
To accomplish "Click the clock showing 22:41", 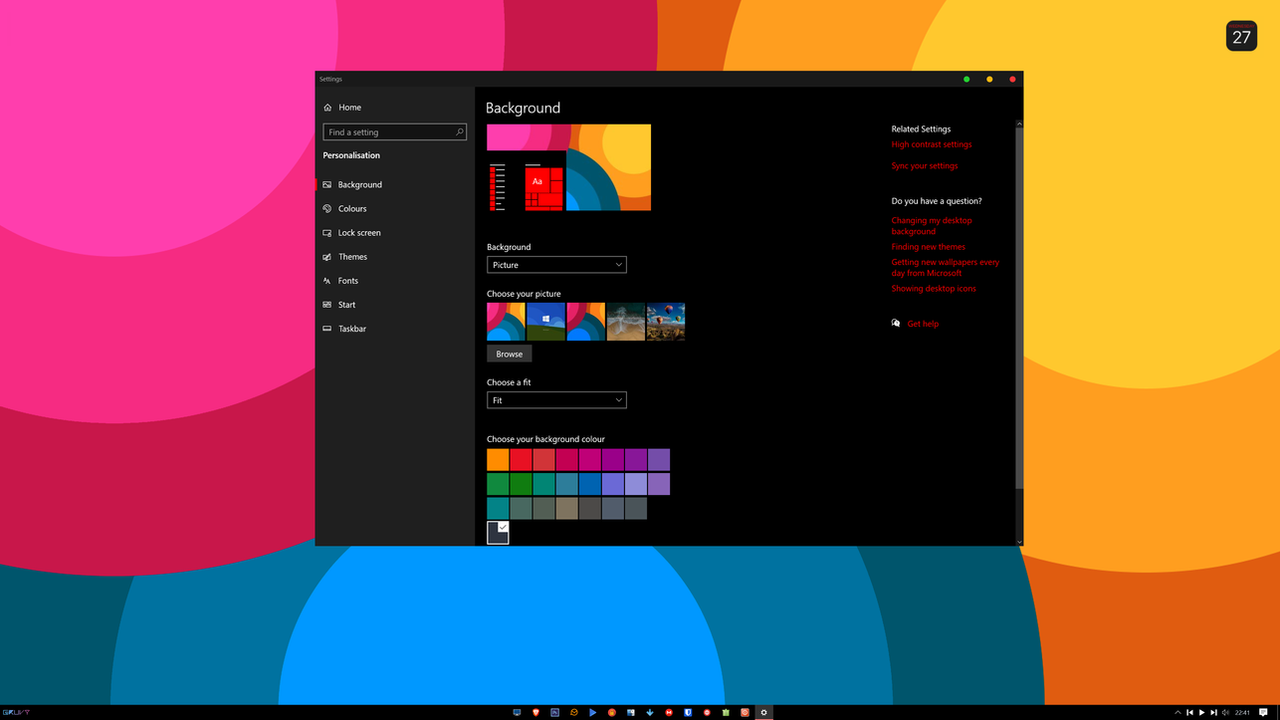I will (x=1242, y=712).
